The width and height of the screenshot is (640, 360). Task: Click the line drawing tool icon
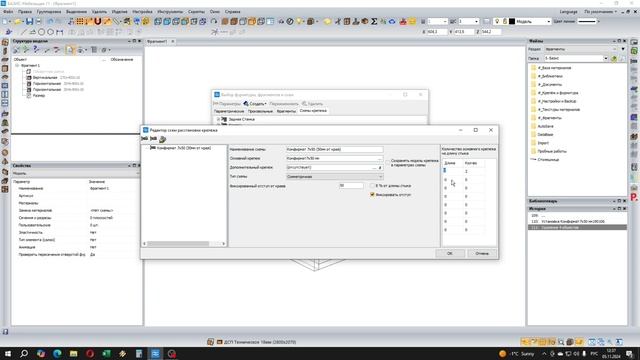coord(24,32)
